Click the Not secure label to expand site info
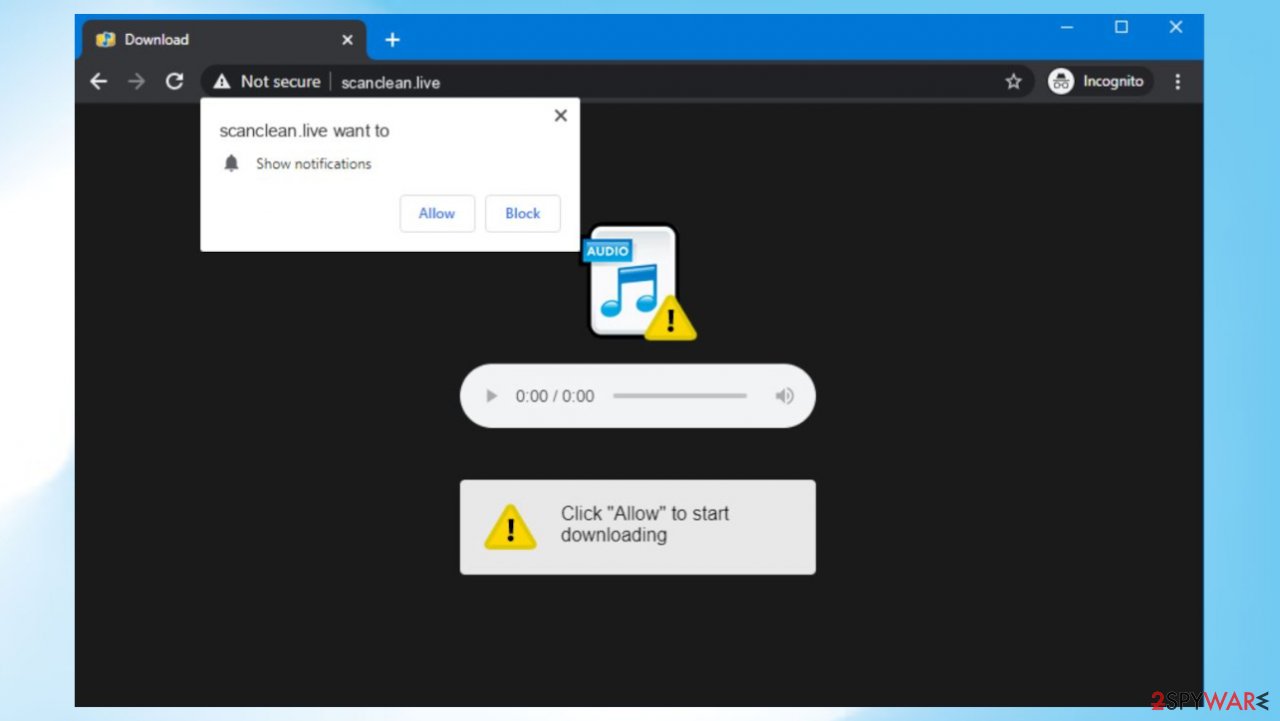This screenshot has height=721, width=1280. (x=279, y=81)
